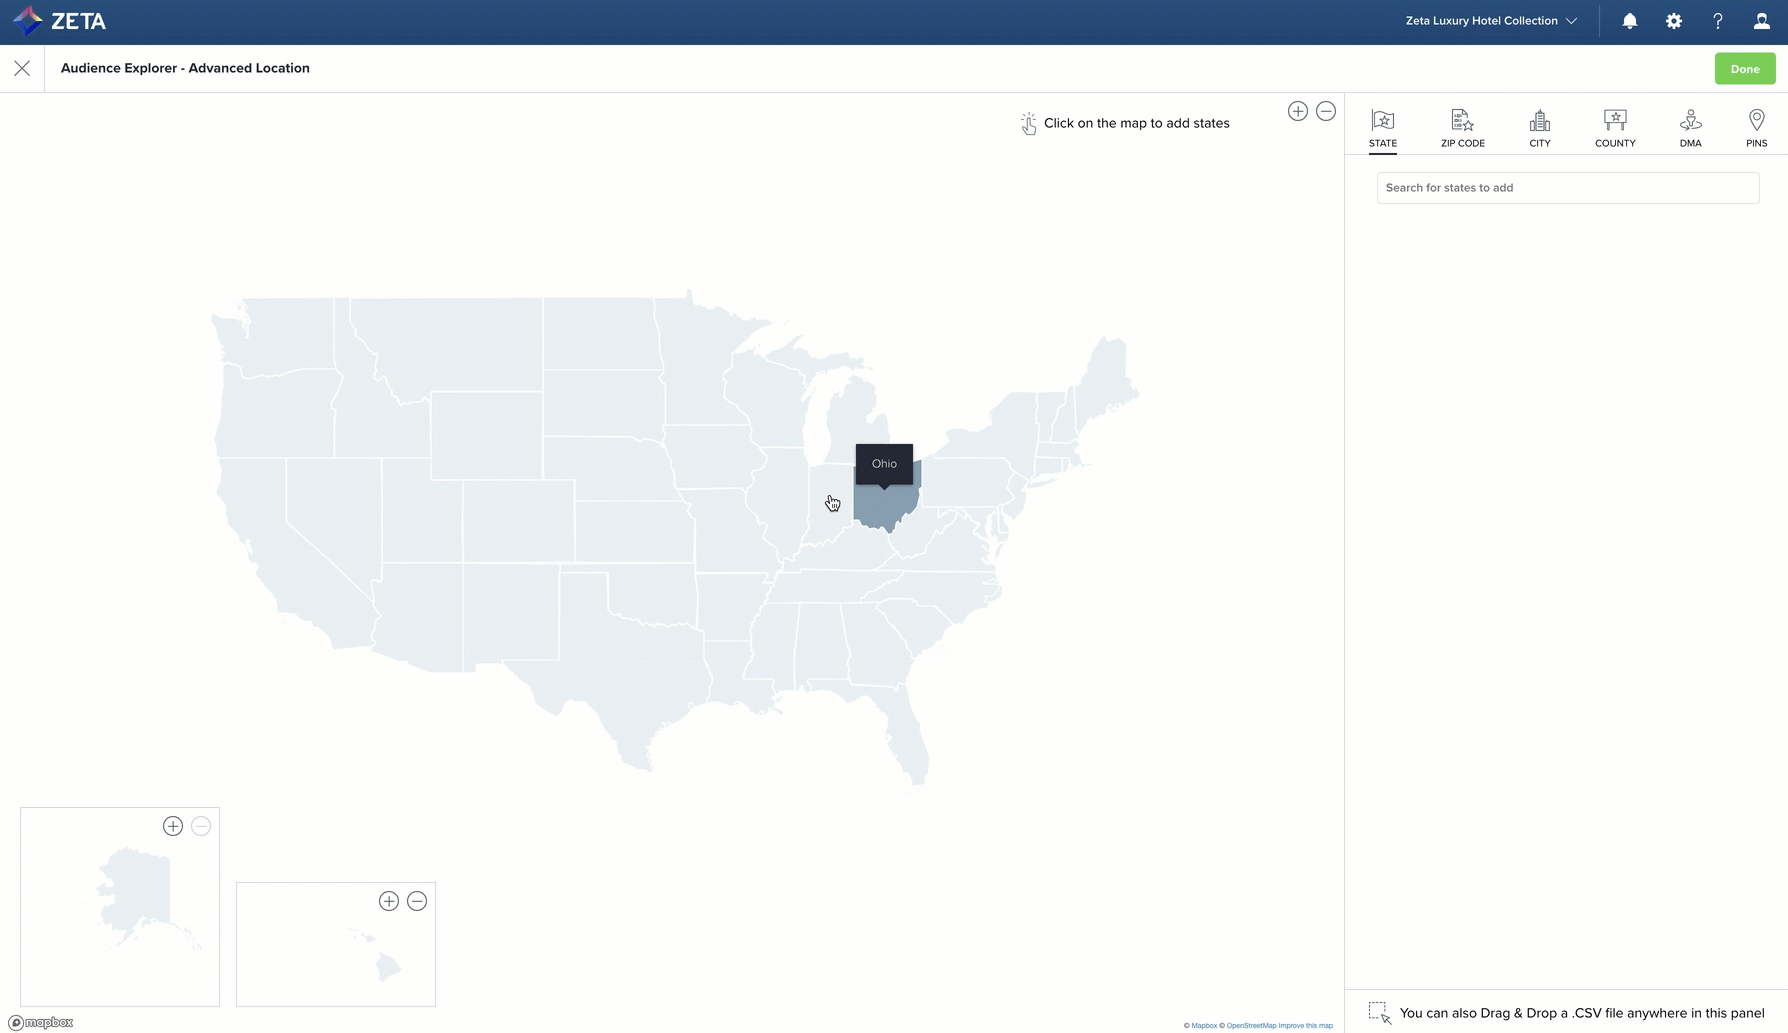This screenshot has width=1788, height=1033.
Task: Switch to the DMA tab
Action: click(1690, 128)
